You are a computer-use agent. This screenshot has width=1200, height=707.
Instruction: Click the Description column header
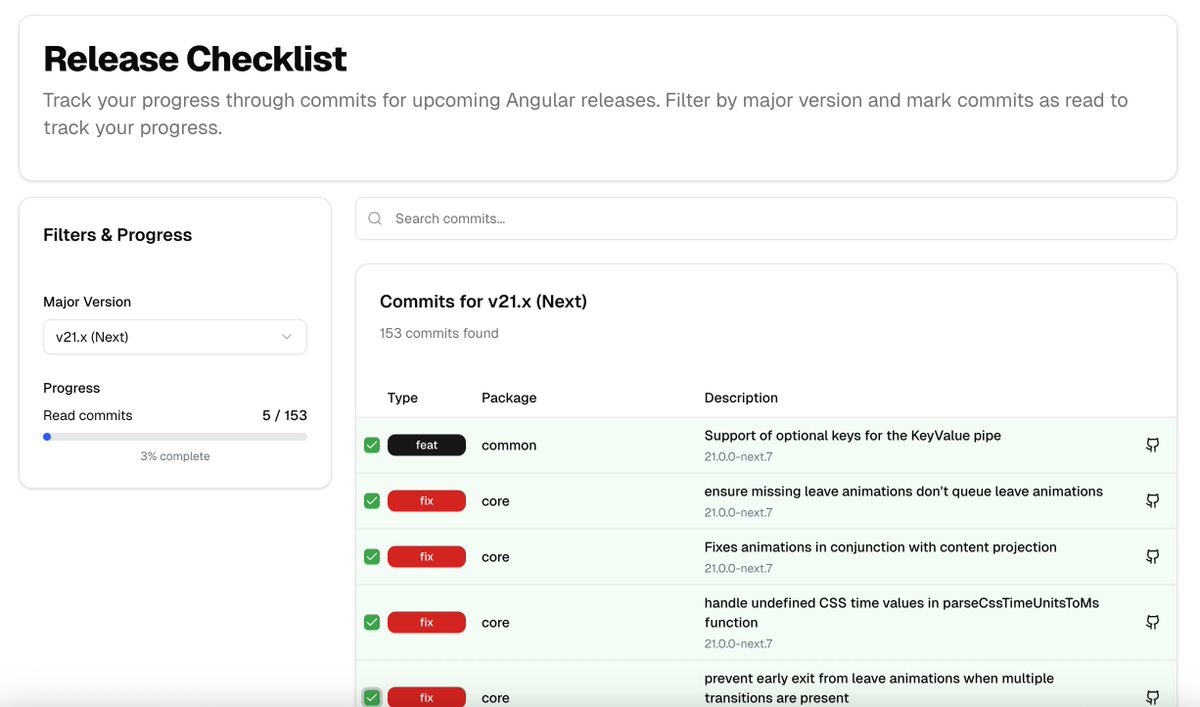tap(741, 398)
